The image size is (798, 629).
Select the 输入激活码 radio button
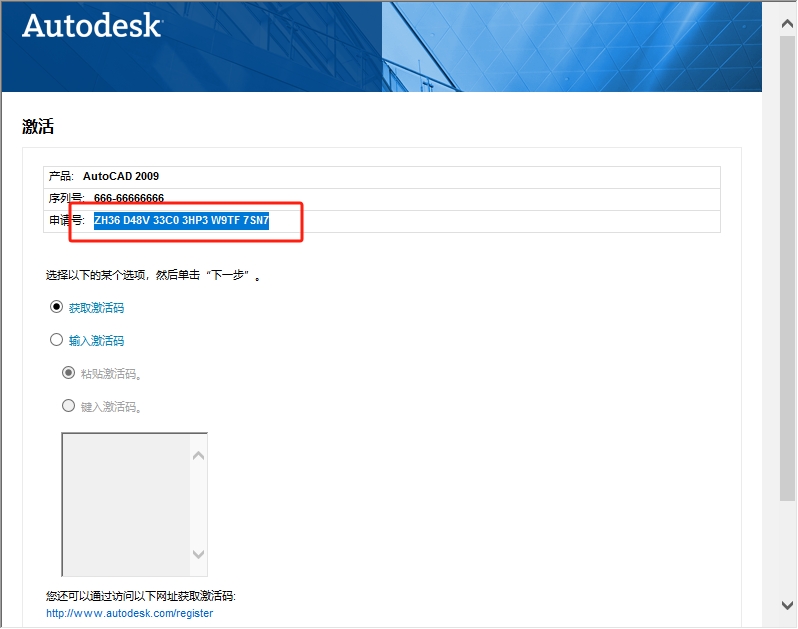tap(57, 340)
